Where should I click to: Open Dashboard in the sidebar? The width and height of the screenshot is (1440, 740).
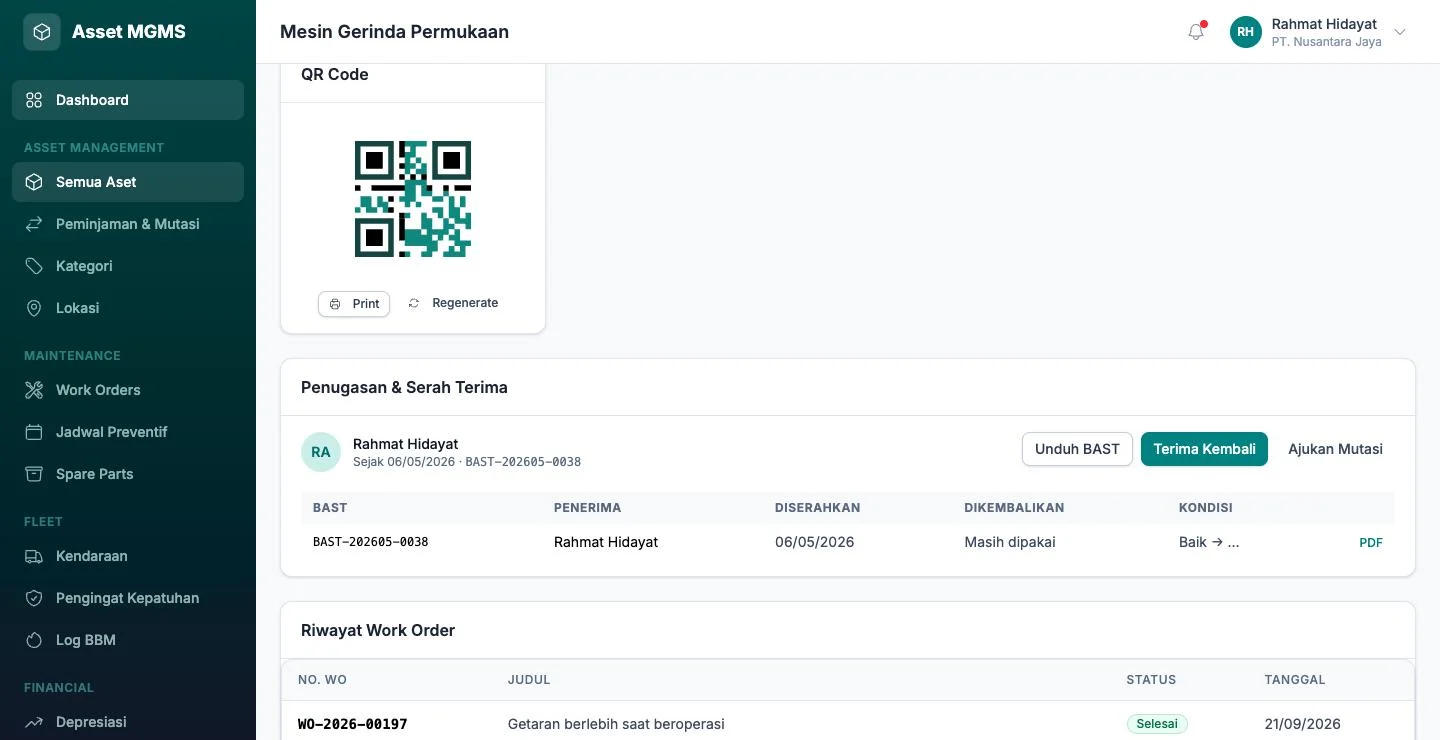point(128,100)
